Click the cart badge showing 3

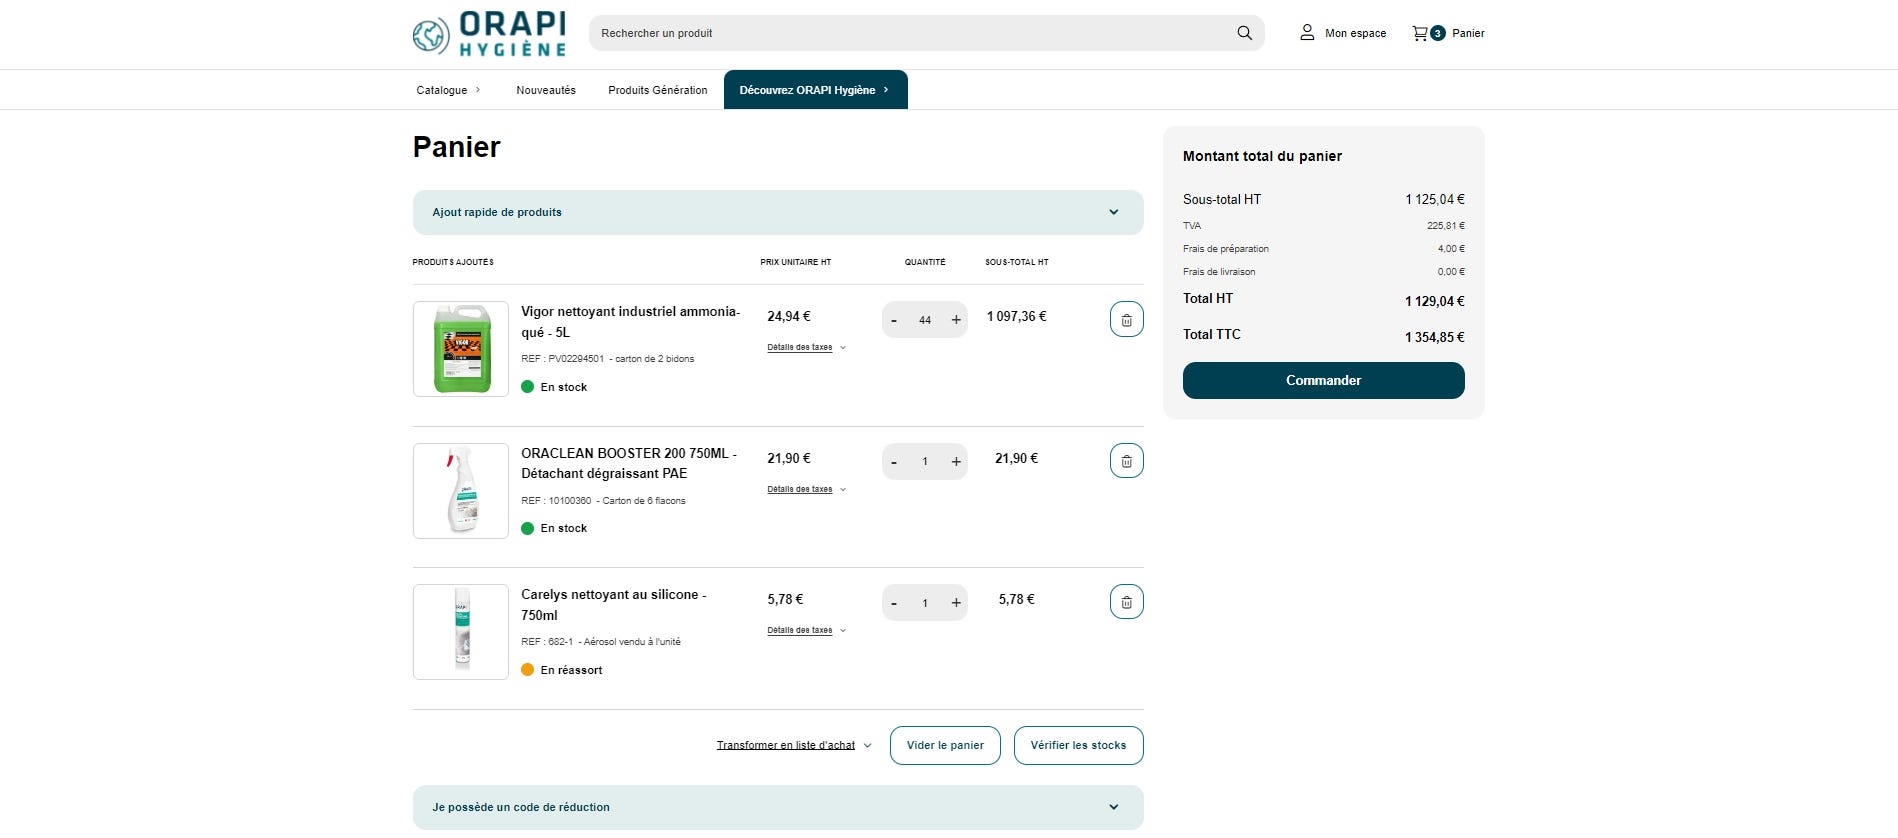point(1437,33)
